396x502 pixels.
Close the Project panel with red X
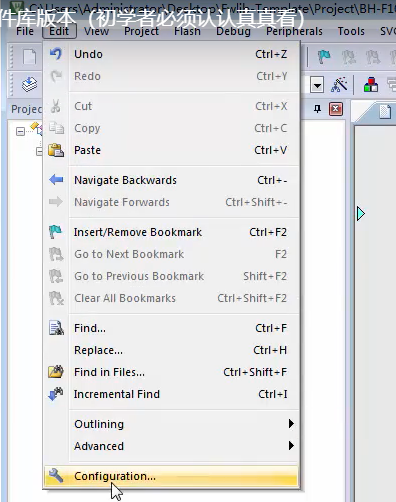click(x=336, y=109)
